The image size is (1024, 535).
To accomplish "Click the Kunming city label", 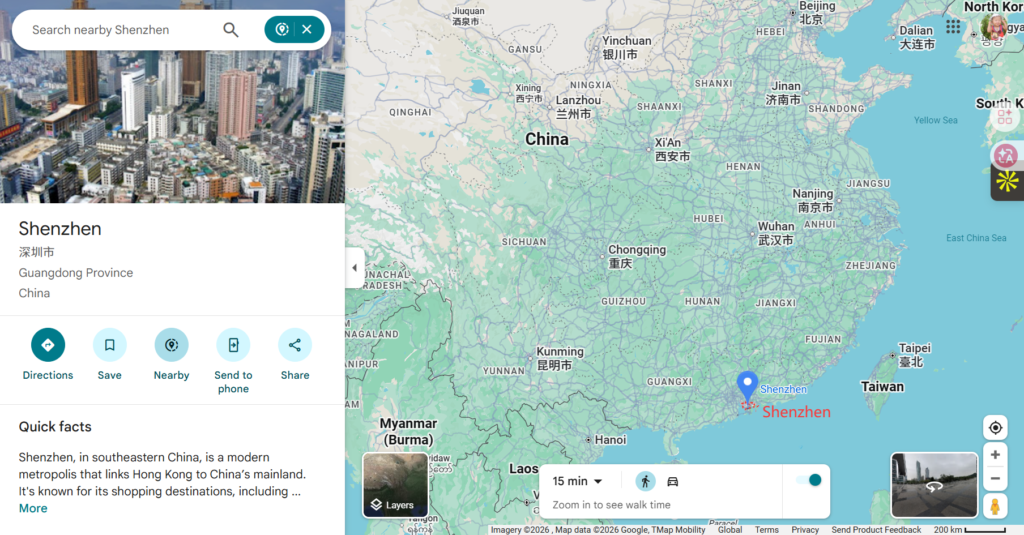I will click(x=560, y=358).
